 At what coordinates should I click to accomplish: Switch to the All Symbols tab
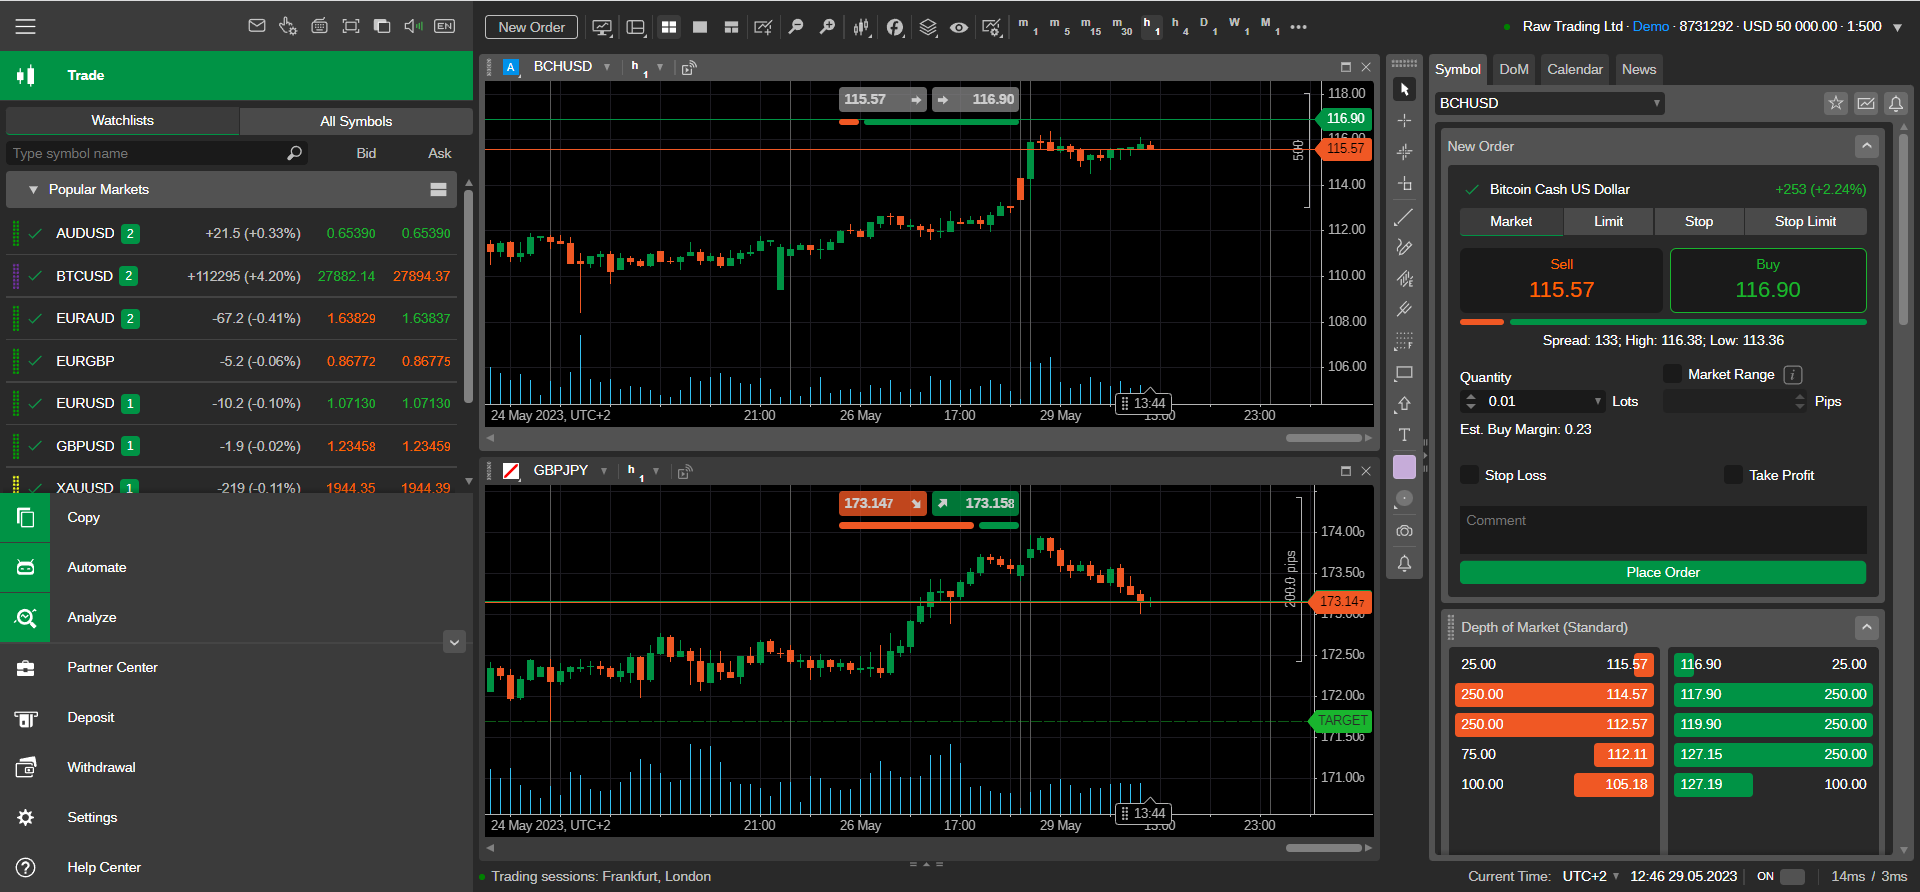355,121
